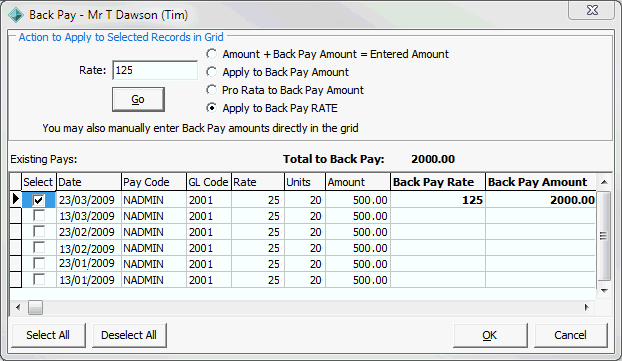
Task: Click the vertical scrollbar thumb
Action: point(604,236)
